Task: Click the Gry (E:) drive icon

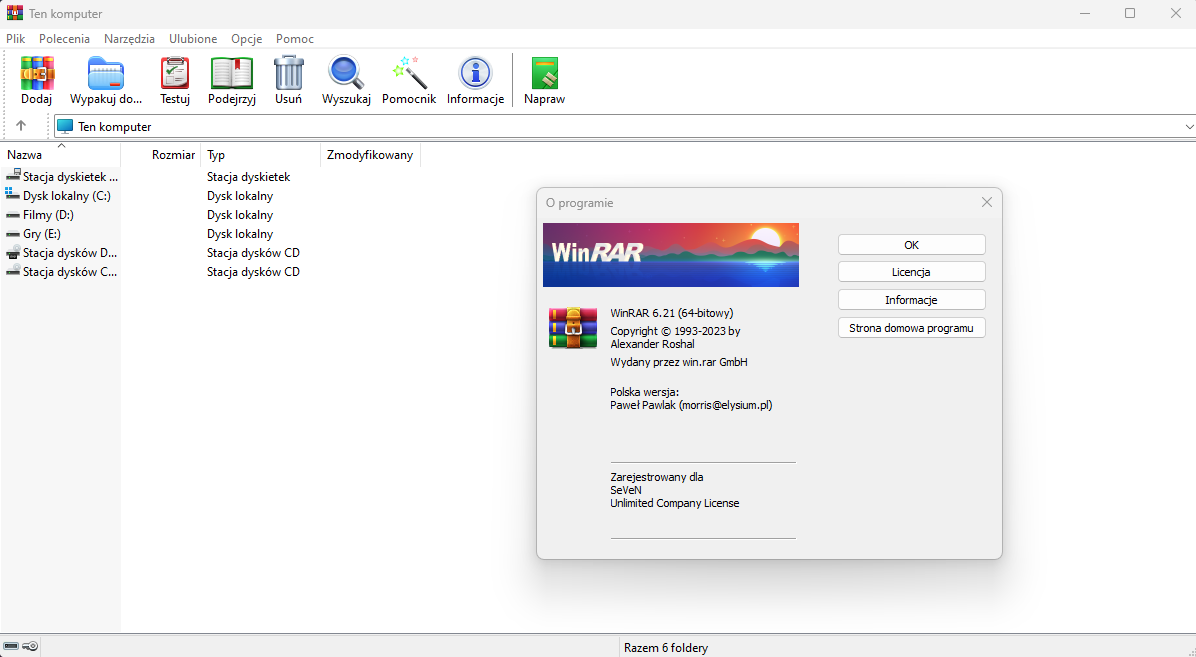Action: pyautogui.click(x=13, y=234)
